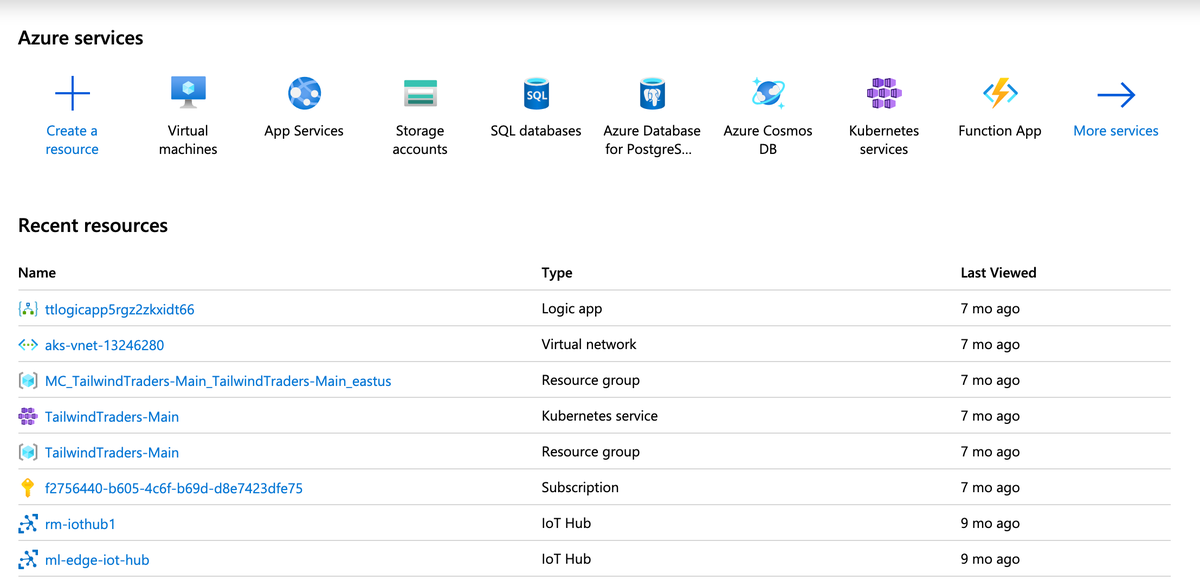Click the More services arrow icon
The image size is (1200, 580).
(x=1116, y=95)
